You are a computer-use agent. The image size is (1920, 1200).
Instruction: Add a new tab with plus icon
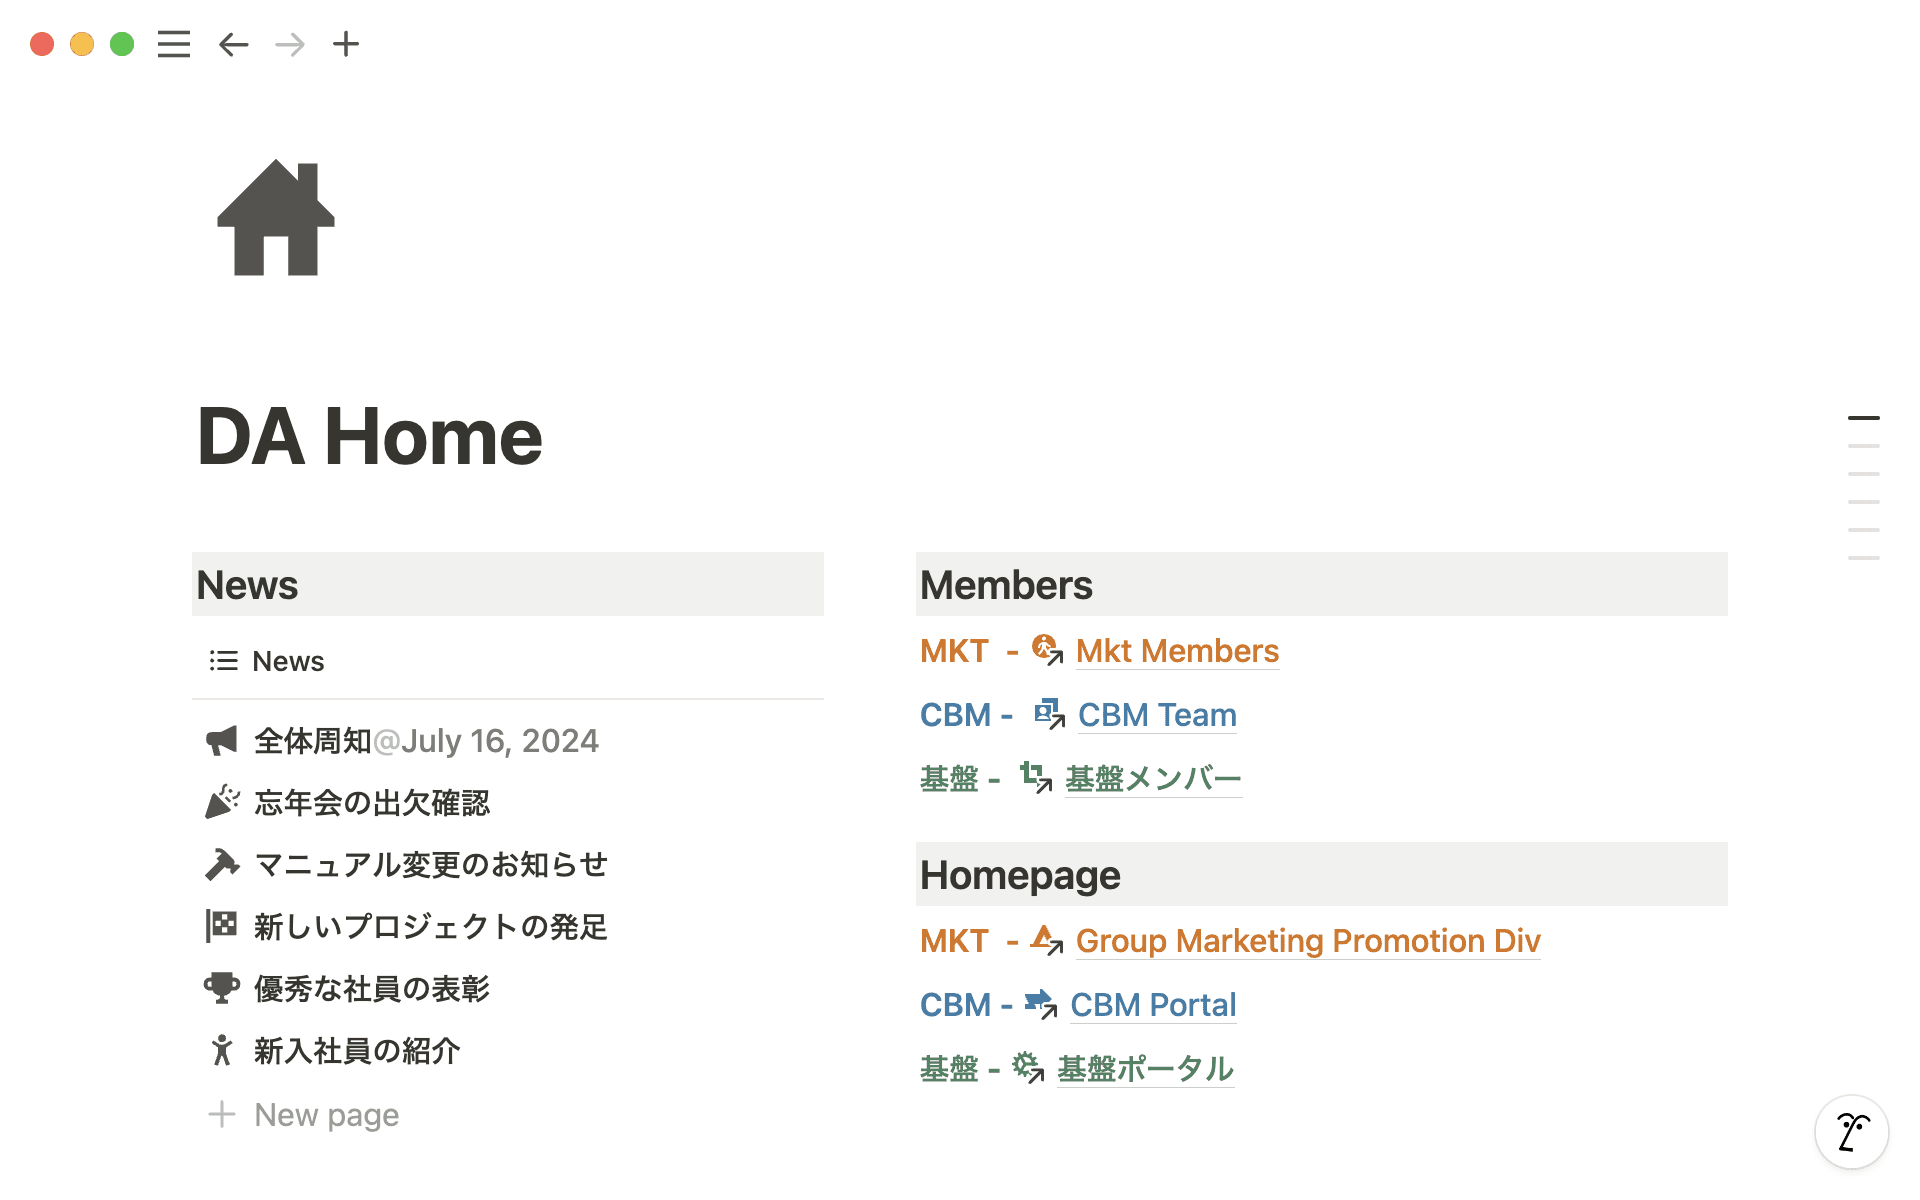pos(346,44)
